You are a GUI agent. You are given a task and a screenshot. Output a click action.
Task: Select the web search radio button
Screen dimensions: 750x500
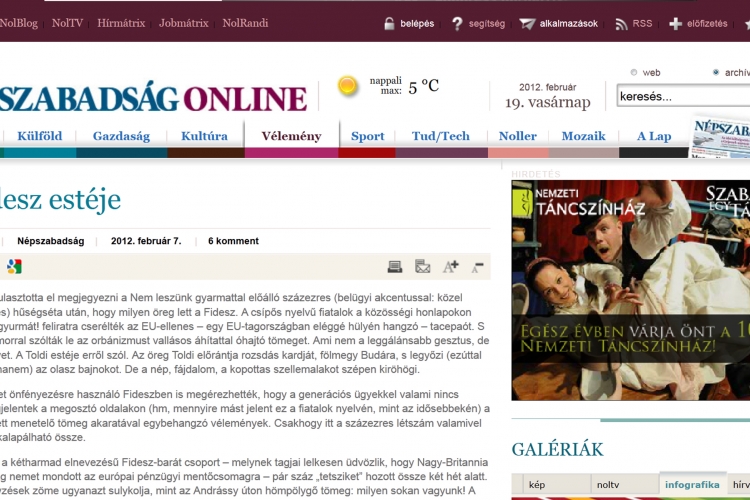[x=634, y=72]
